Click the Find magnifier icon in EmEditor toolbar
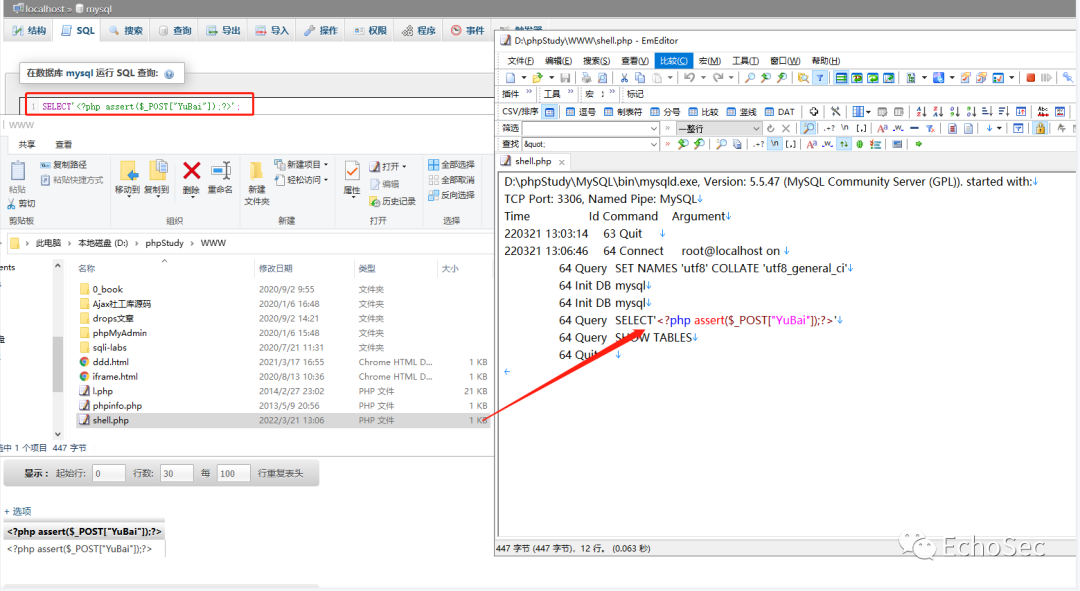The image size is (1080, 591). coord(749,77)
